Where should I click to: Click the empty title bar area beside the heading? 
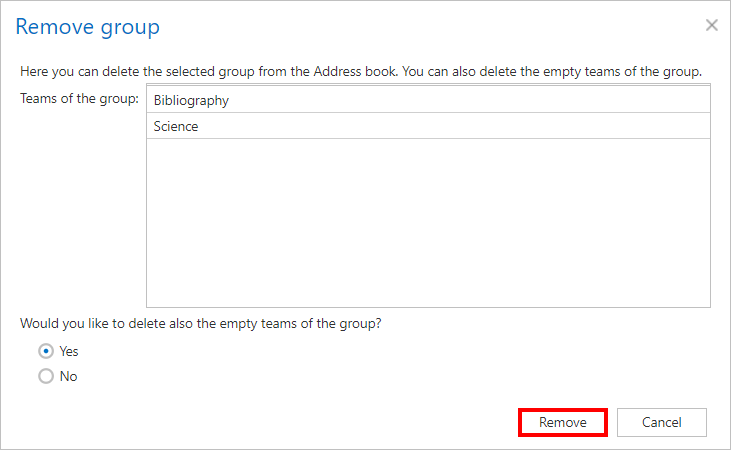pos(420,27)
